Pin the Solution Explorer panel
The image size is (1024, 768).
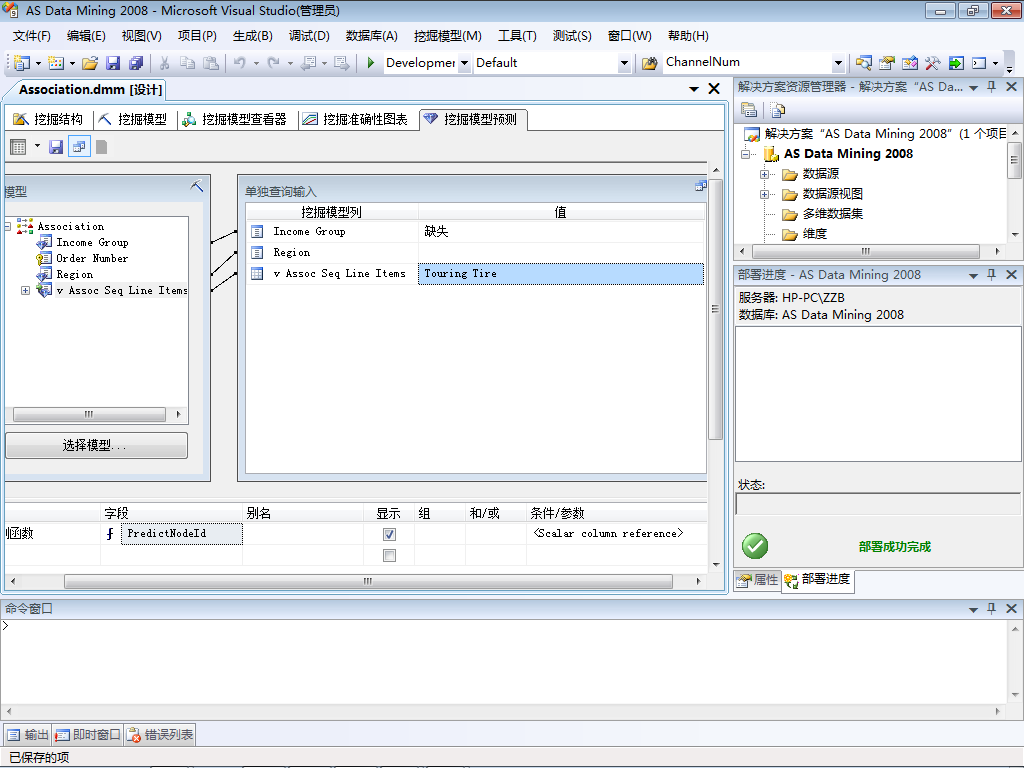(991, 87)
